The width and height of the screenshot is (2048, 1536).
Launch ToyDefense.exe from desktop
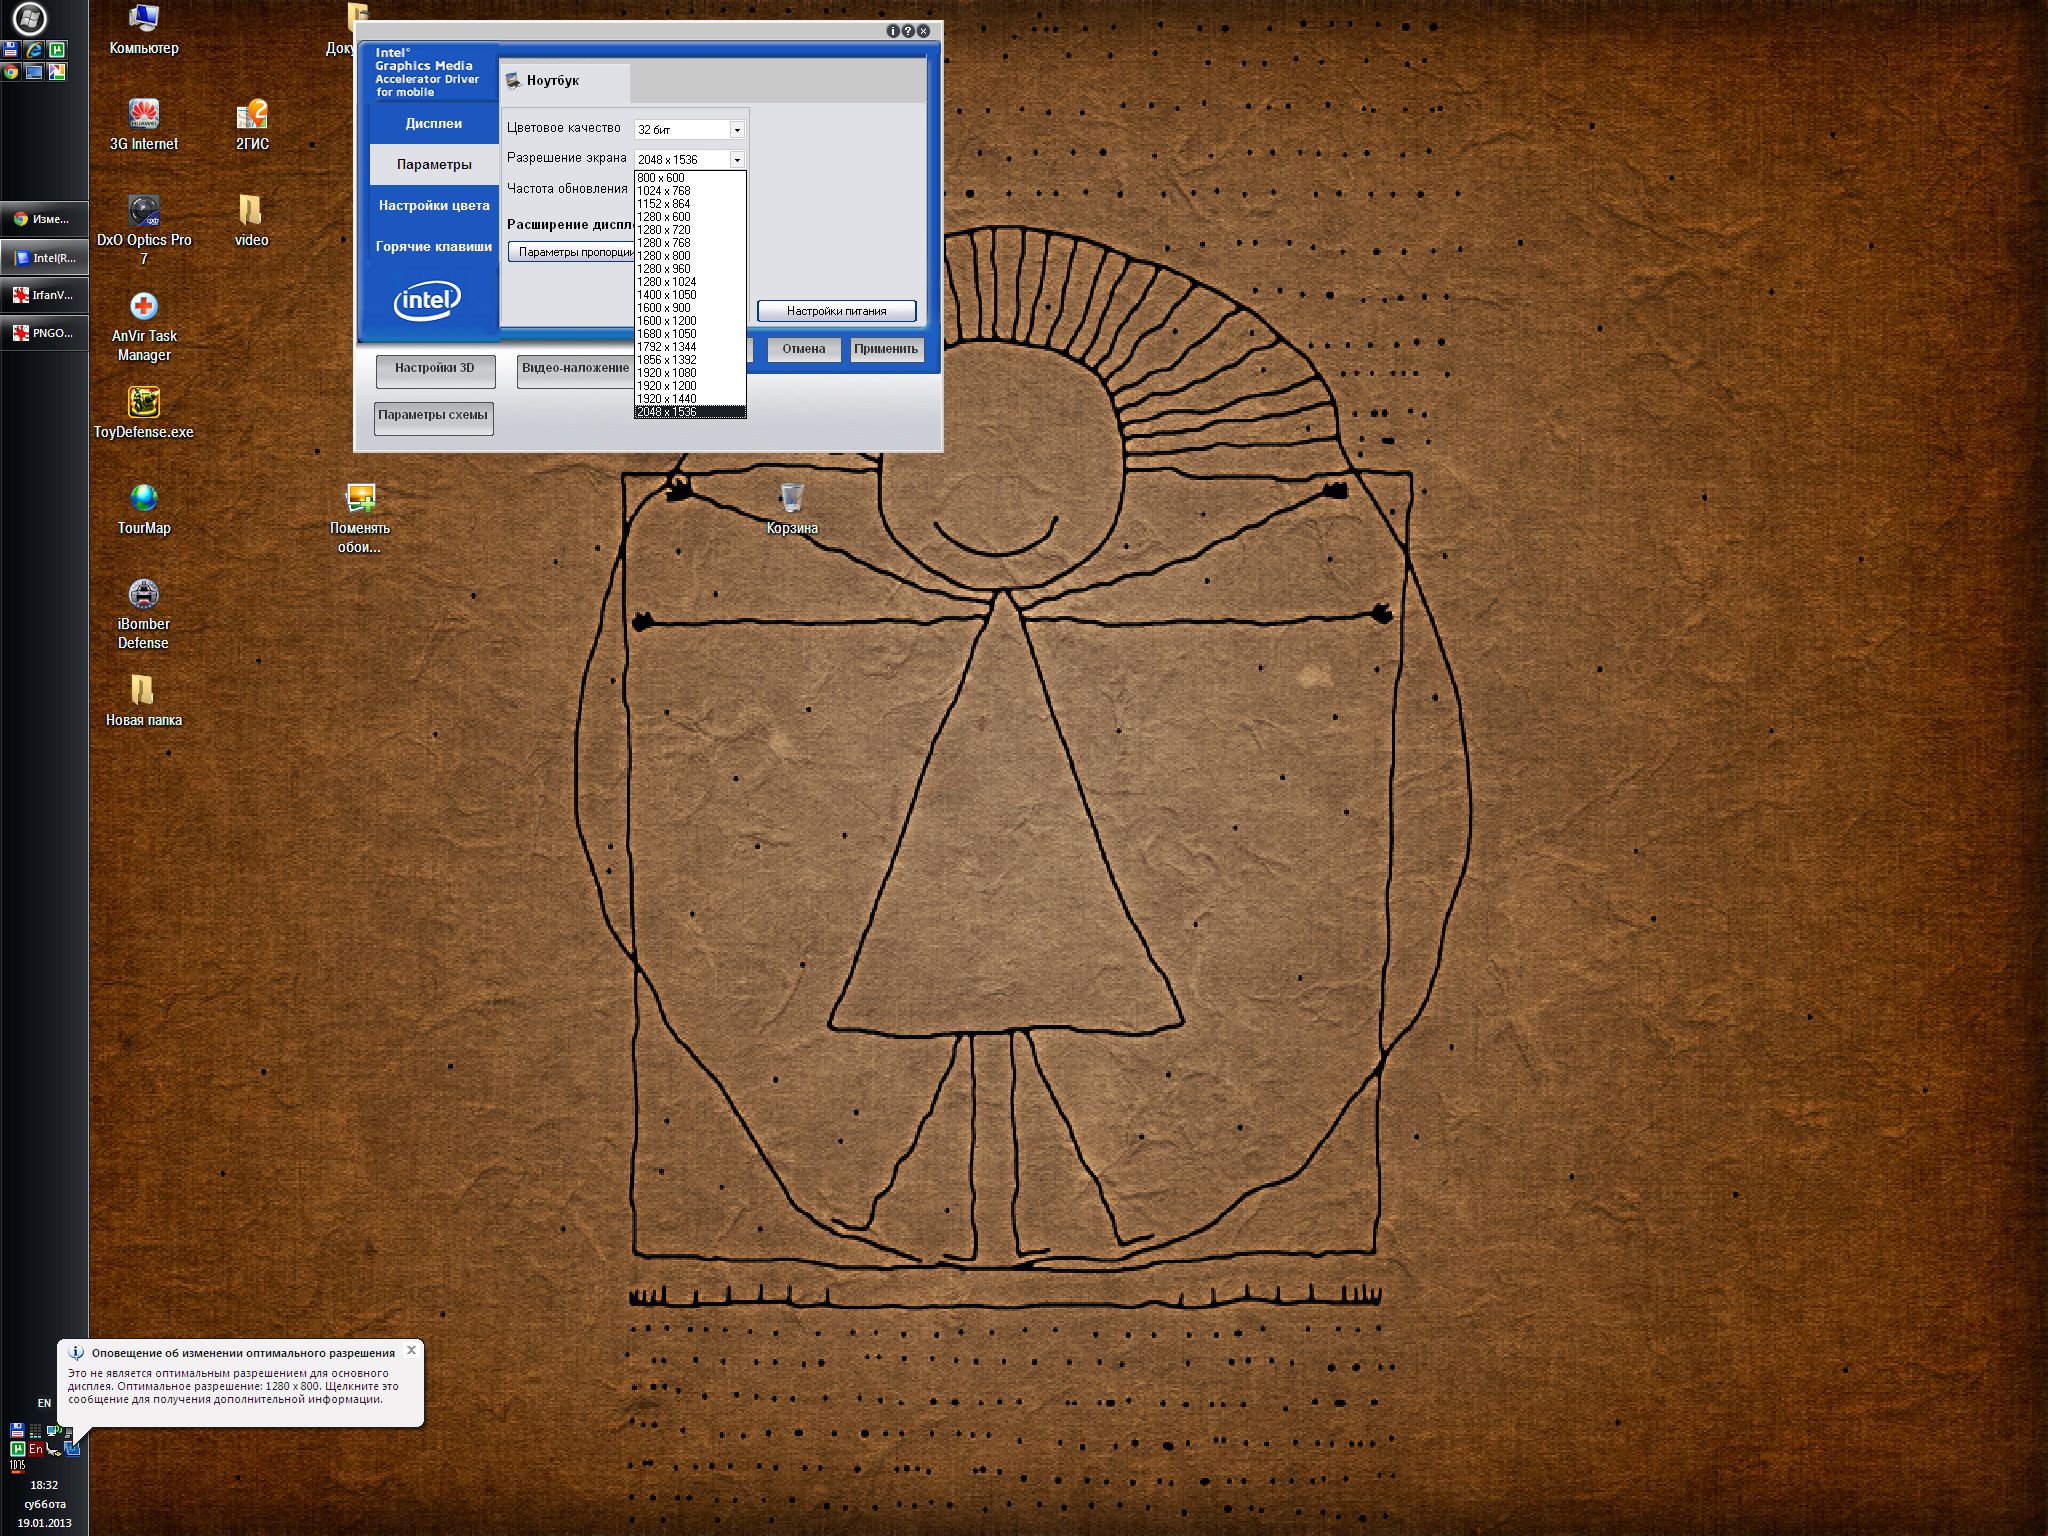[x=144, y=413]
